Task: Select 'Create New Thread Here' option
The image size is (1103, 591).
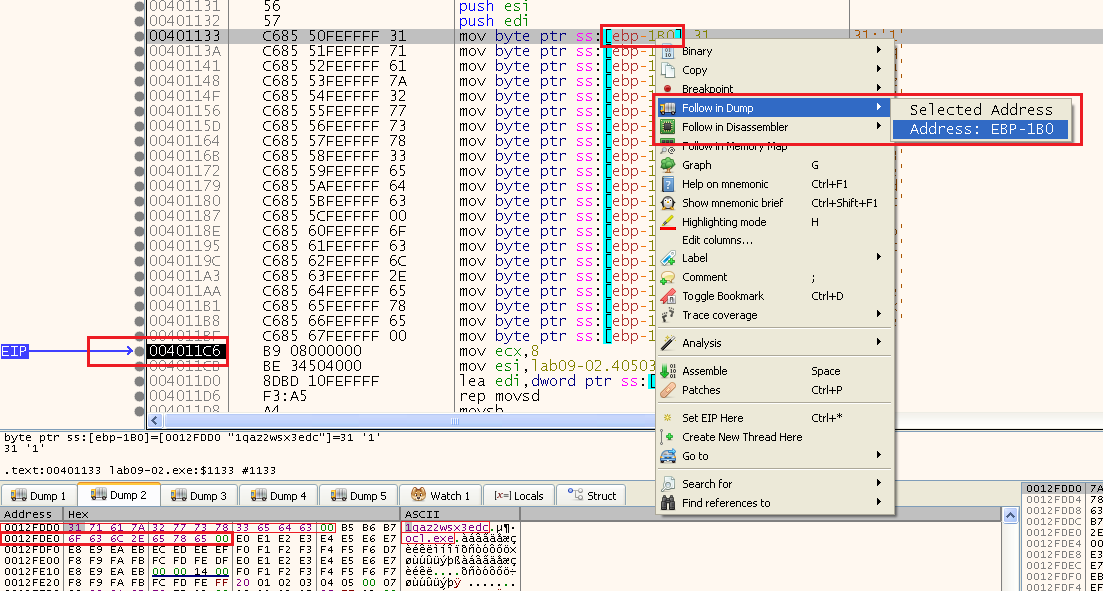Action: (x=742, y=437)
